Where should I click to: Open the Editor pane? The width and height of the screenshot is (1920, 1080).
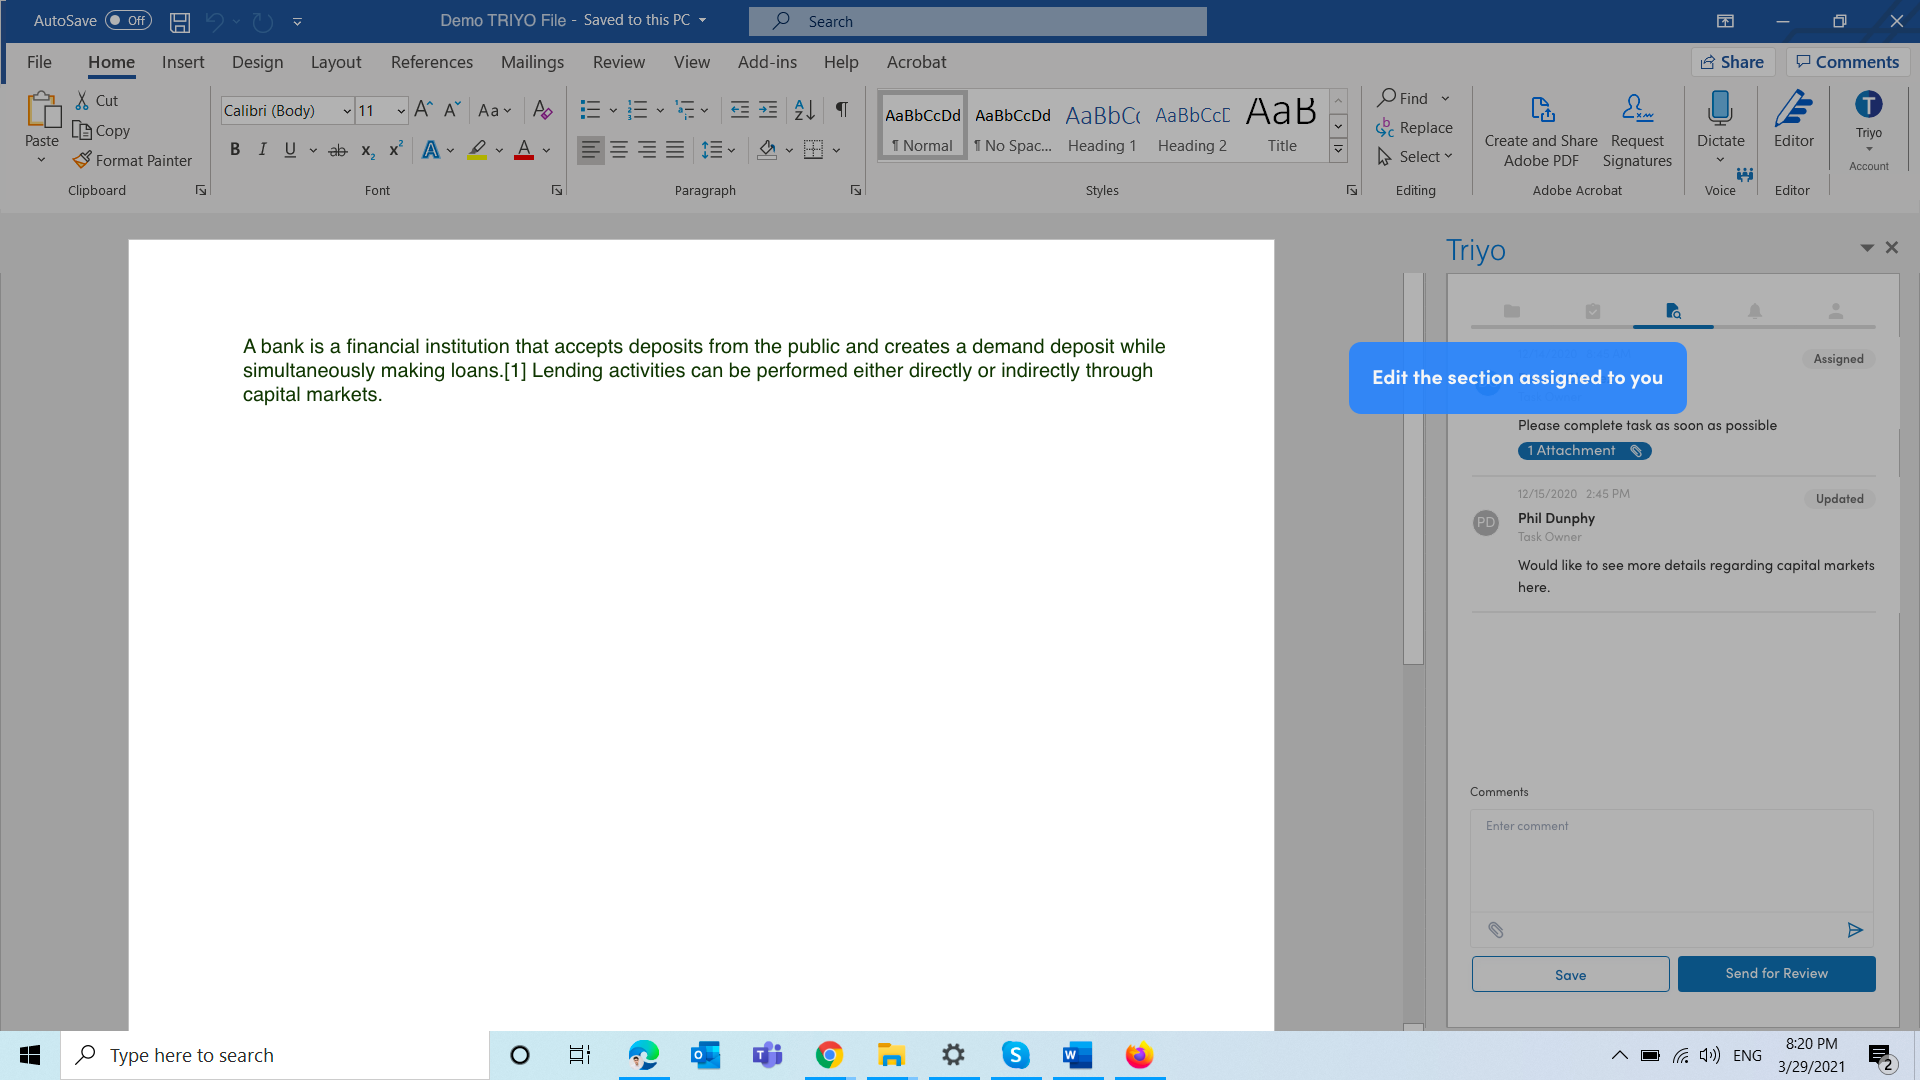(1793, 120)
